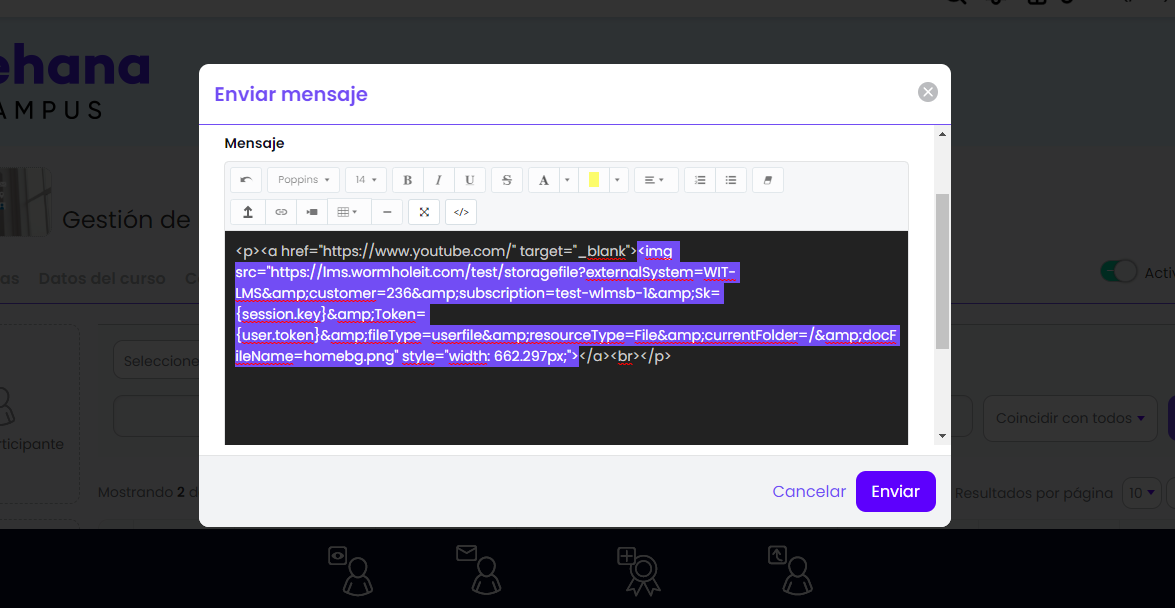Apply strikethrough formatting
Image resolution: width=1175 pixels, height=608 pixels.
507,180
